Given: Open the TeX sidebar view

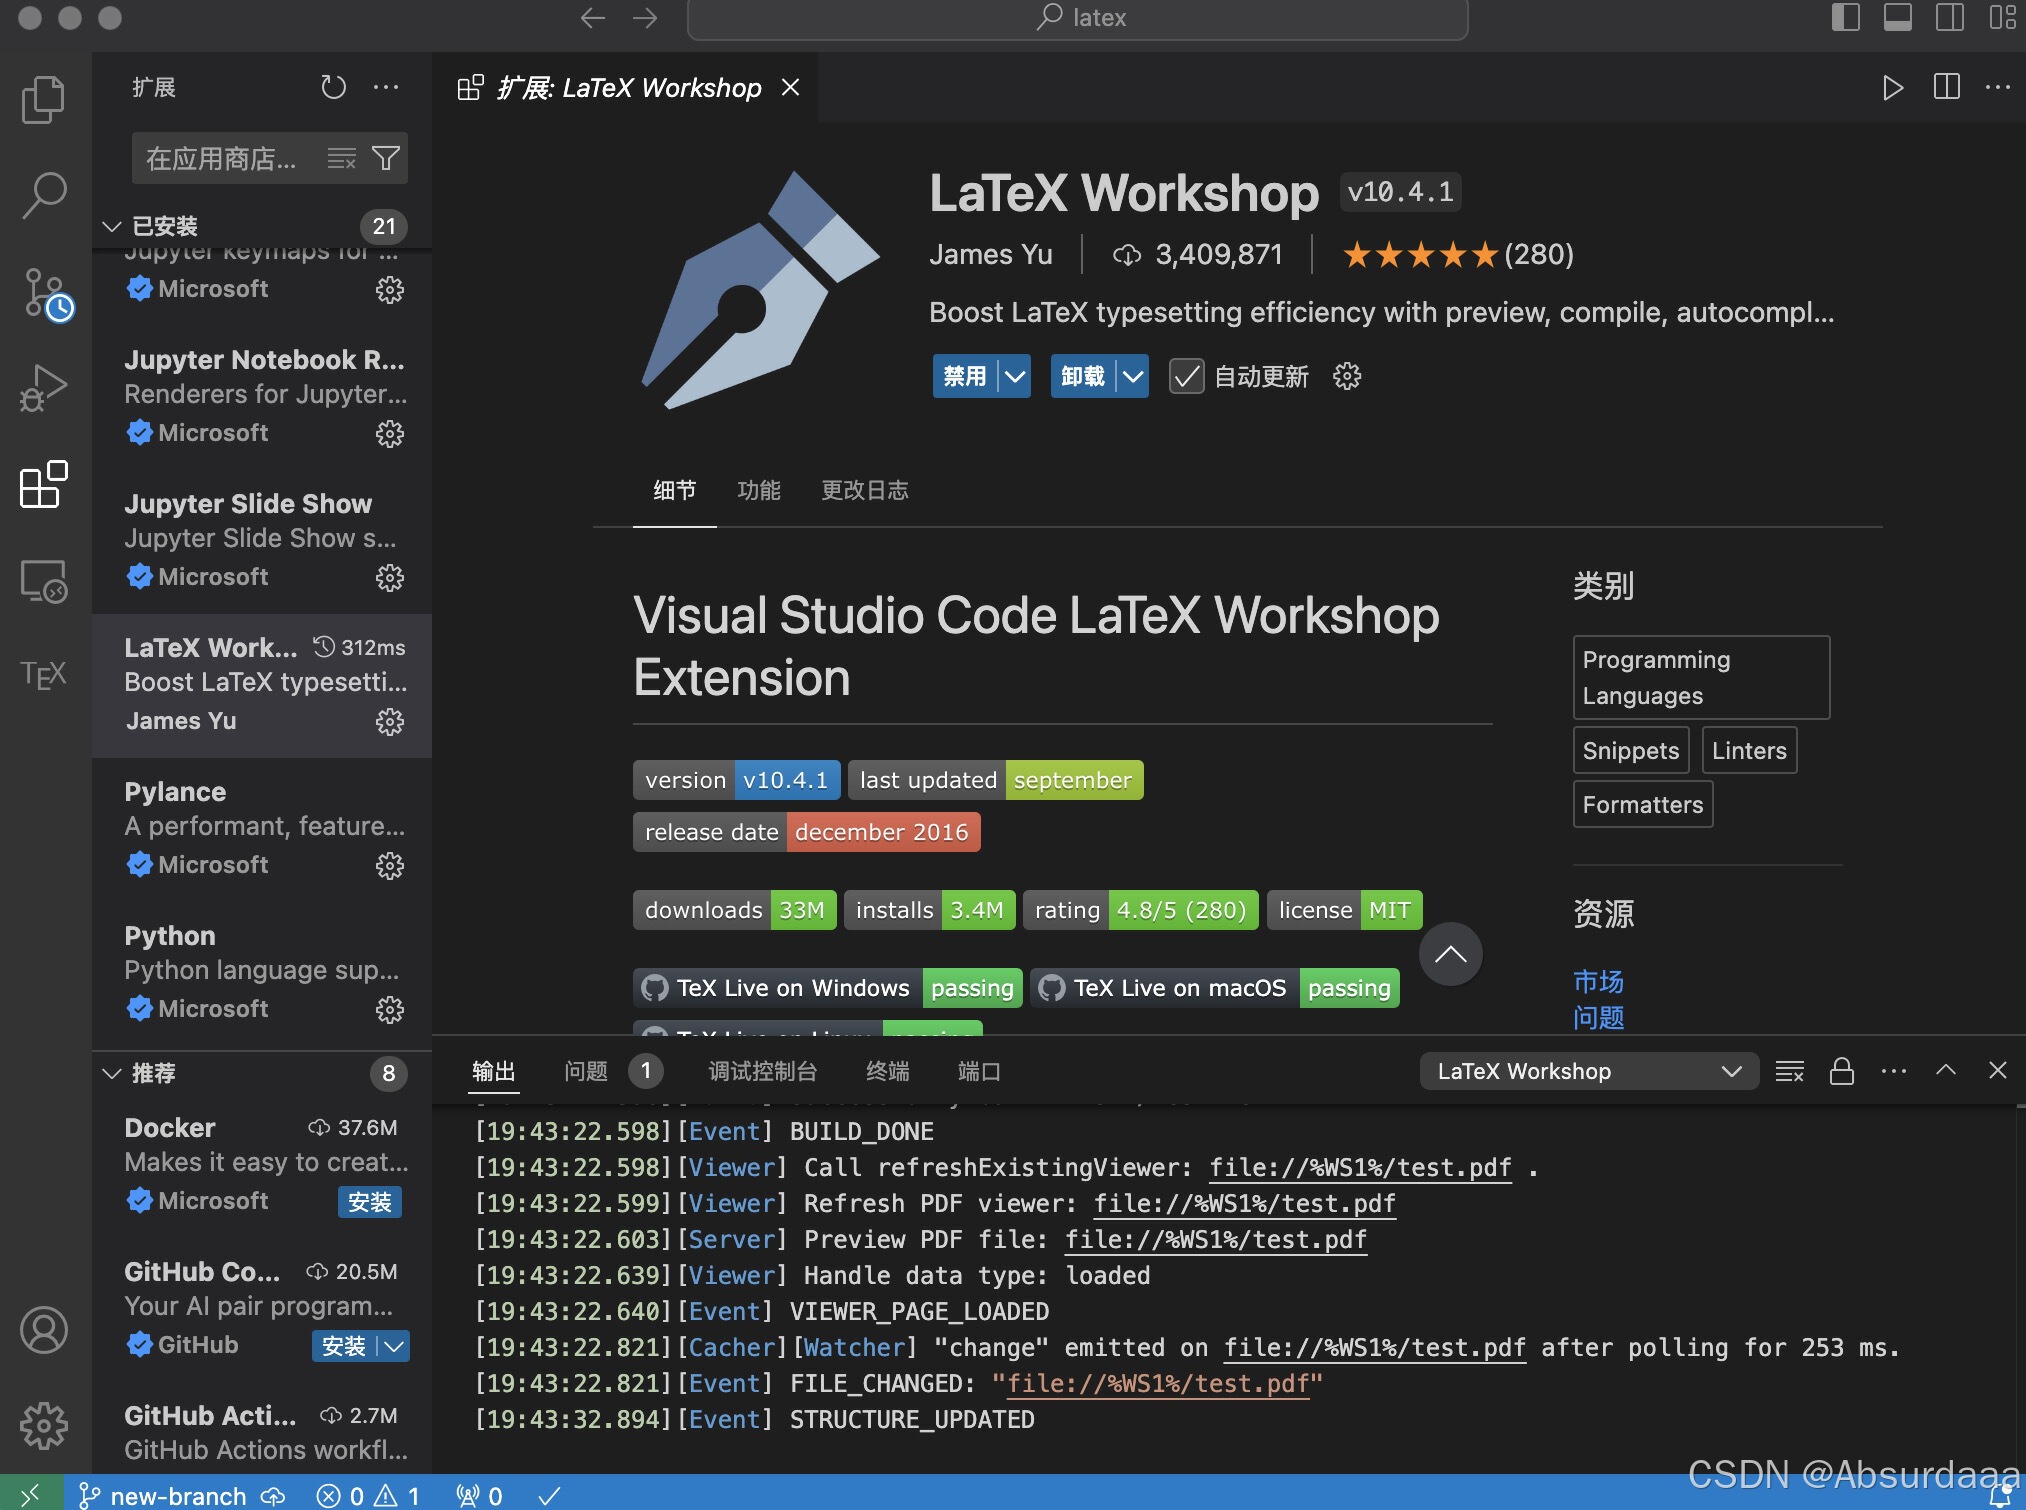Looking at the screenshot, I should click(44, 675).
